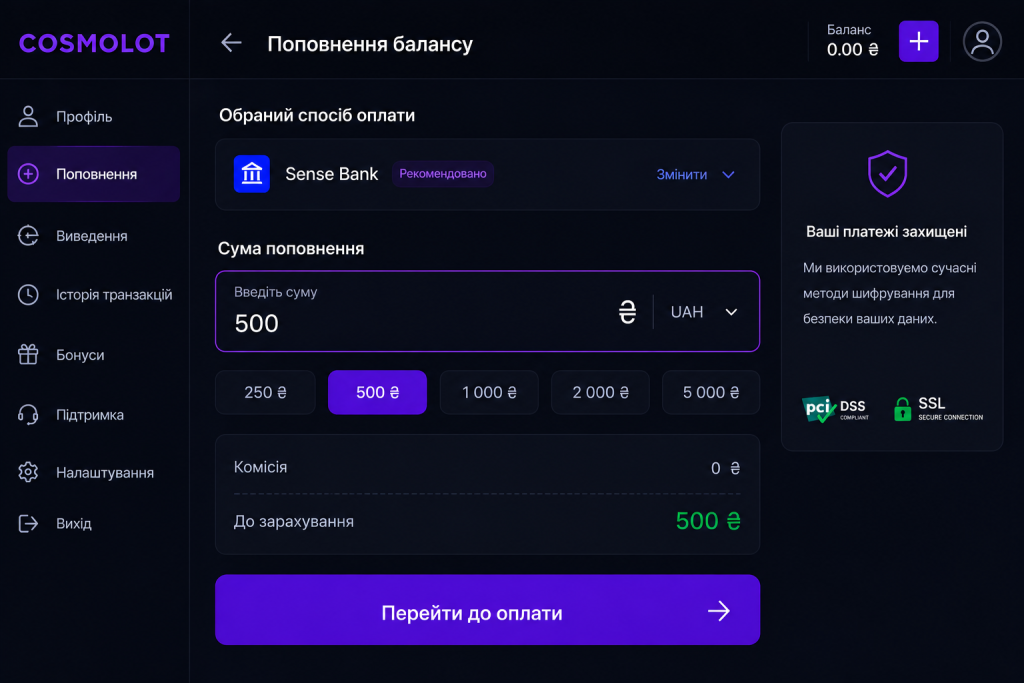Open the Виведення sidebar item
This screenshot has width=1024, height=683.
point(93,236)
